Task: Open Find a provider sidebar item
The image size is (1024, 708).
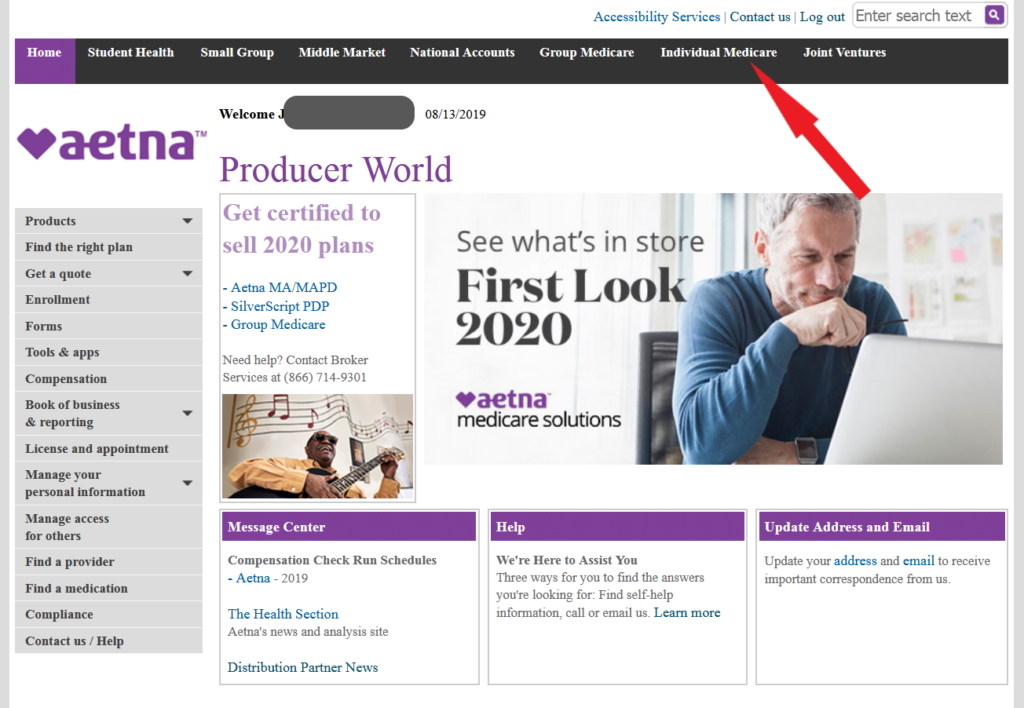Action: coord(108,562)
